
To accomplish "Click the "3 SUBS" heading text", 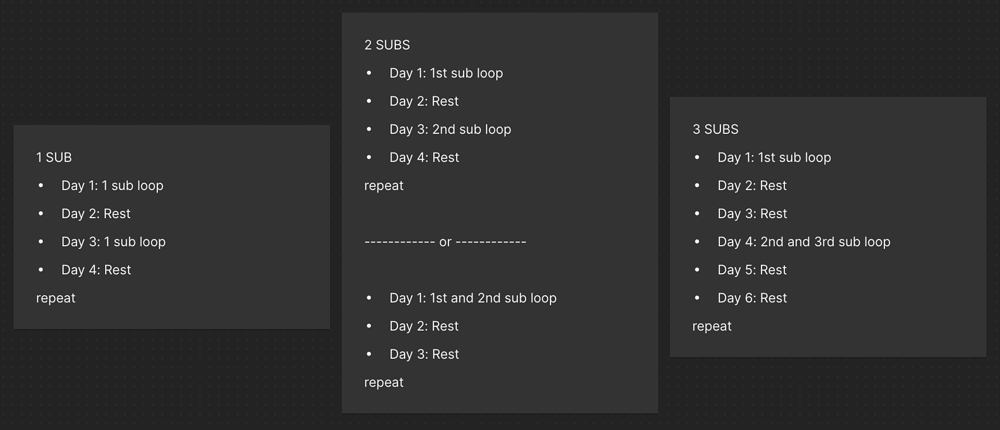I will [716, 130].
